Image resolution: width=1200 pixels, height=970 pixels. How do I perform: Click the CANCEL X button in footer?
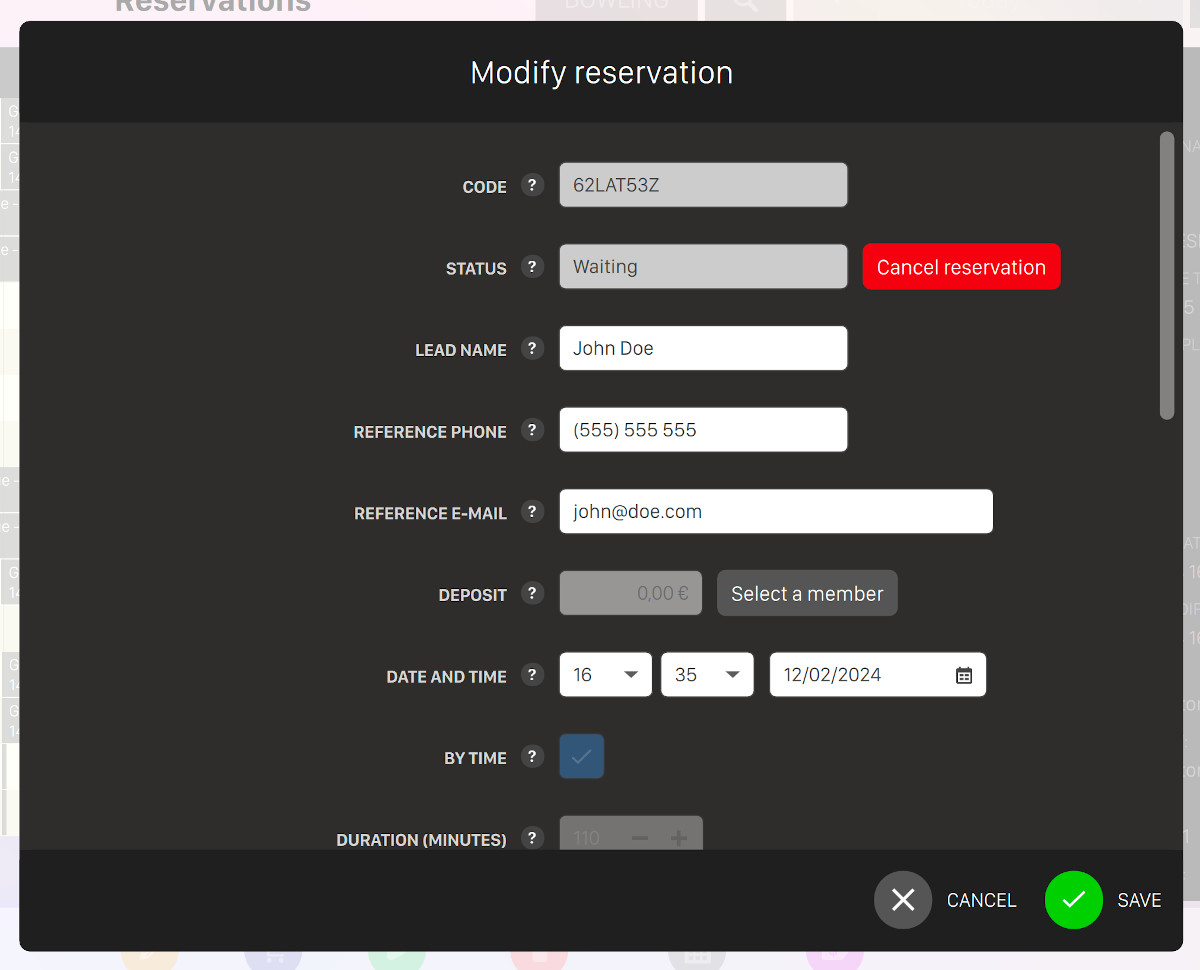pyautogui.click(x=903, y=900)
